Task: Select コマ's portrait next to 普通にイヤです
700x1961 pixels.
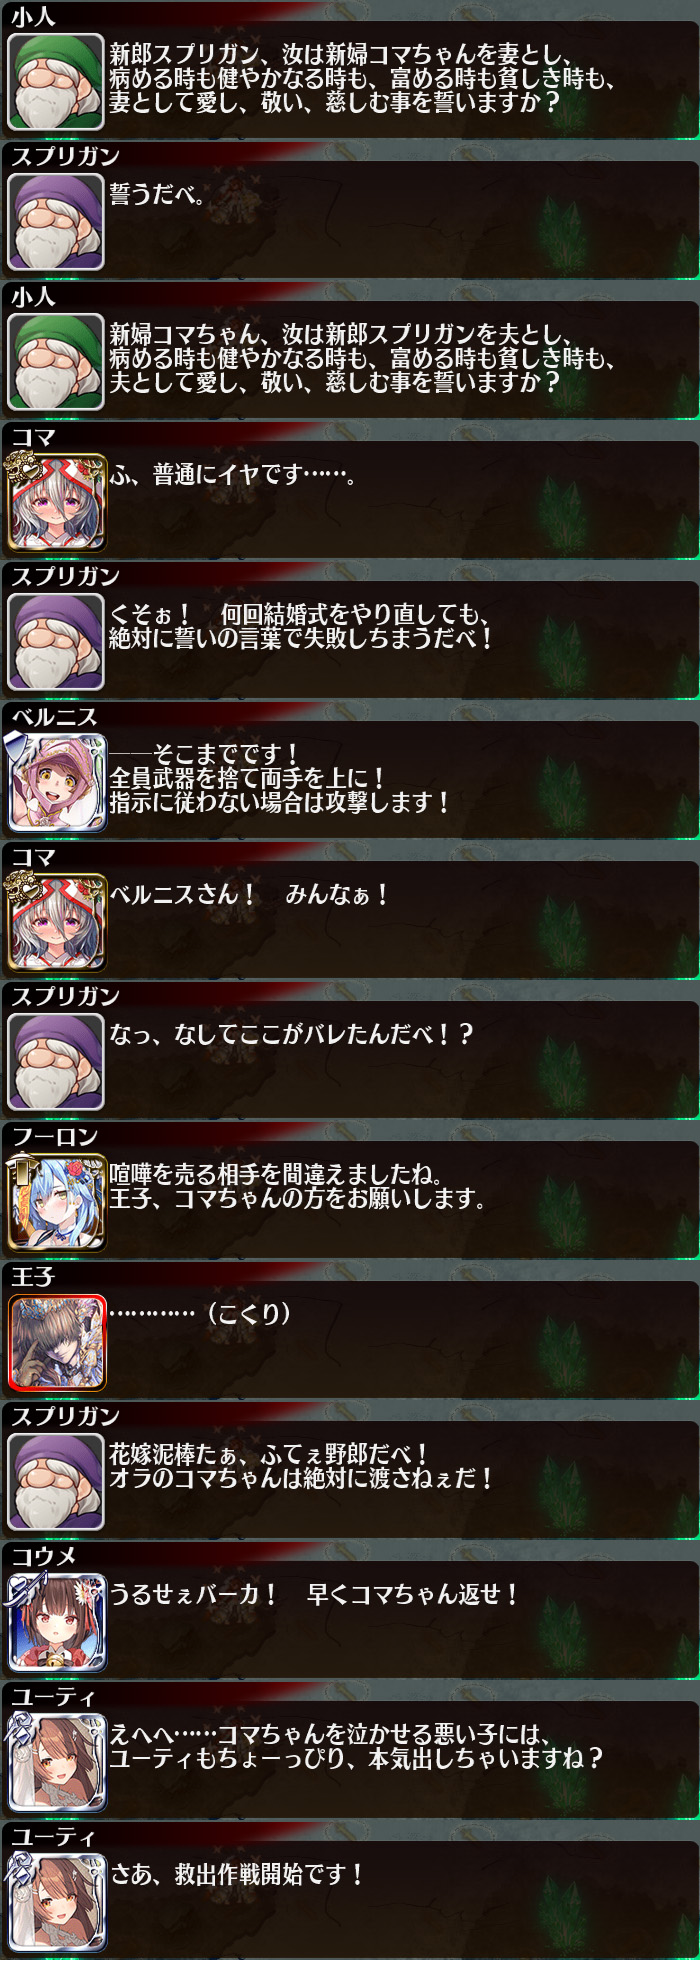Action: pyautogui.click(x=56, y=502)
